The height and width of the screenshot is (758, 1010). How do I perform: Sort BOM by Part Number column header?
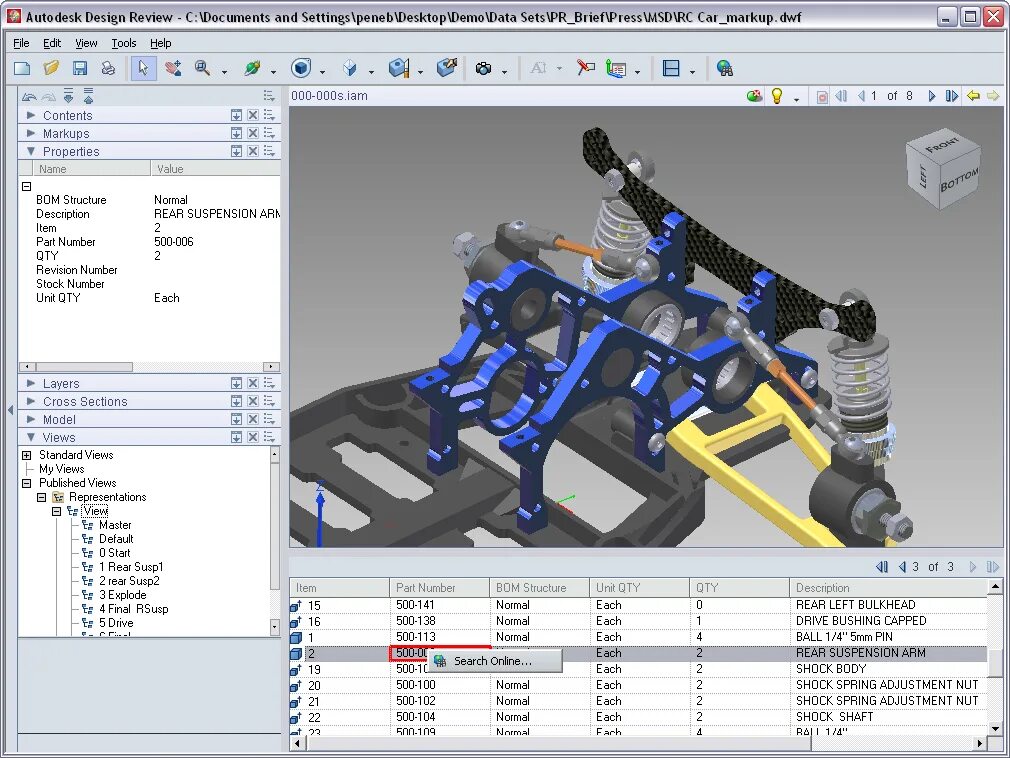(x=439, y=587)
